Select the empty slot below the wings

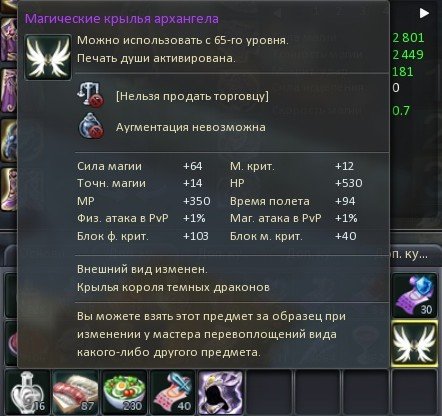(414, 393)
